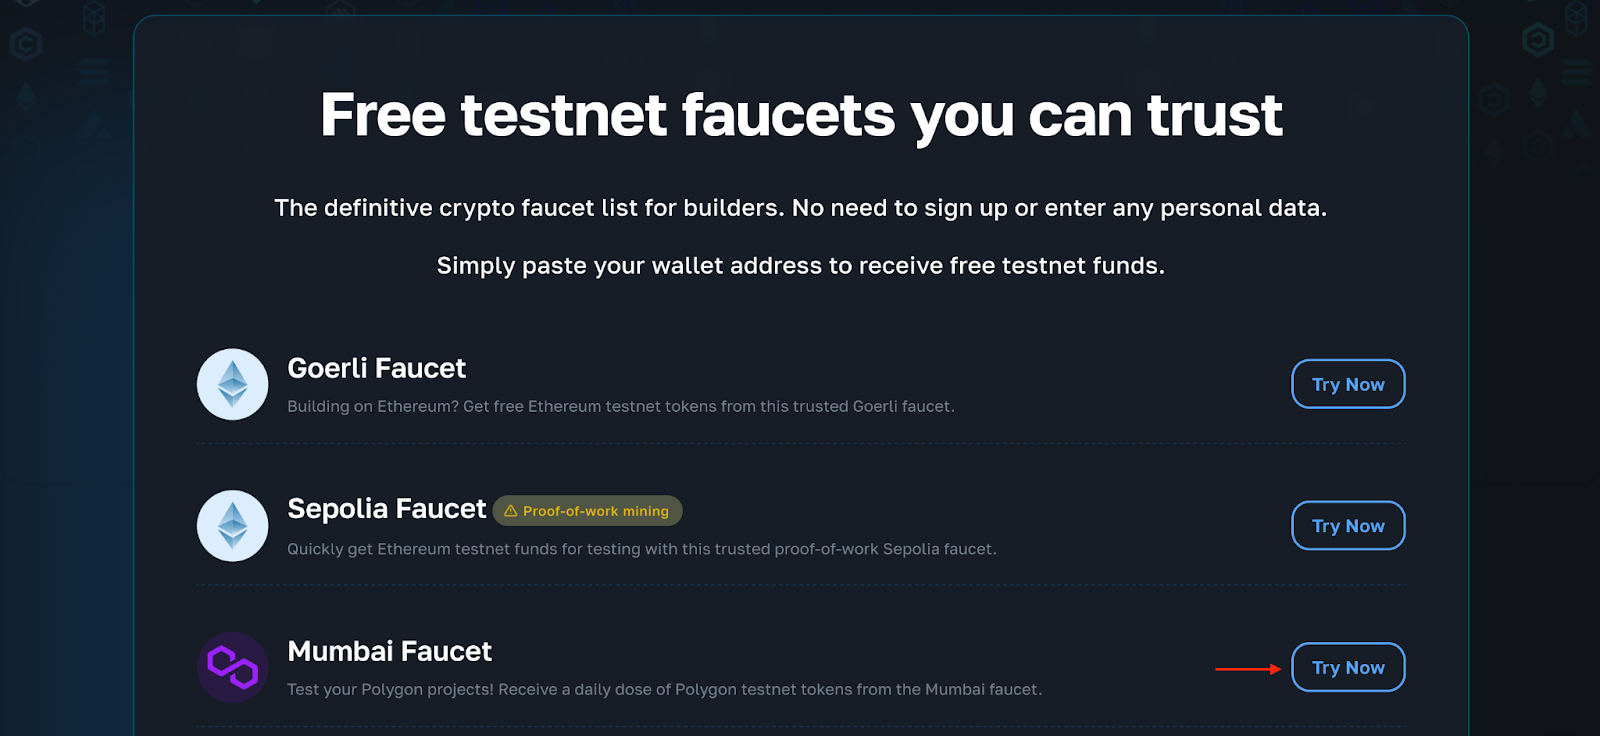This screenshot has width=1600, height=736.
Task: Click Try Now for the Goerli Faucet
Action: [1348, 384]
